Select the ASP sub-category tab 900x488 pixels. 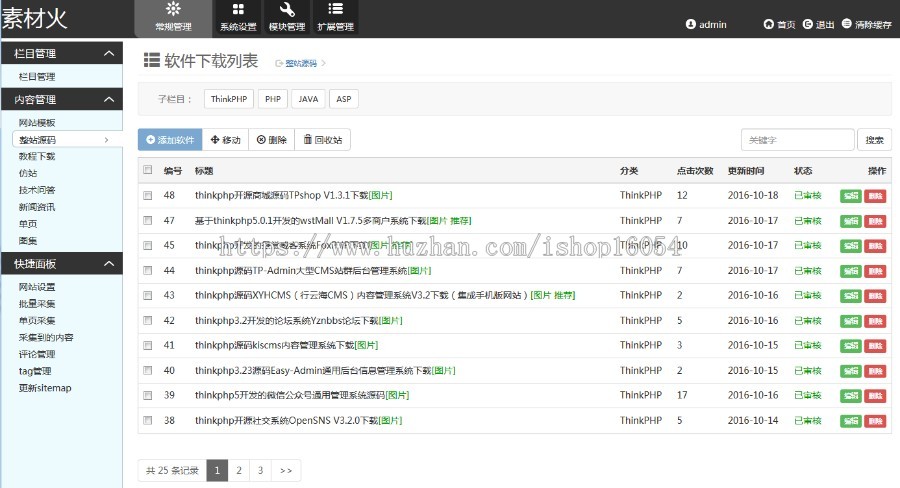344,99
